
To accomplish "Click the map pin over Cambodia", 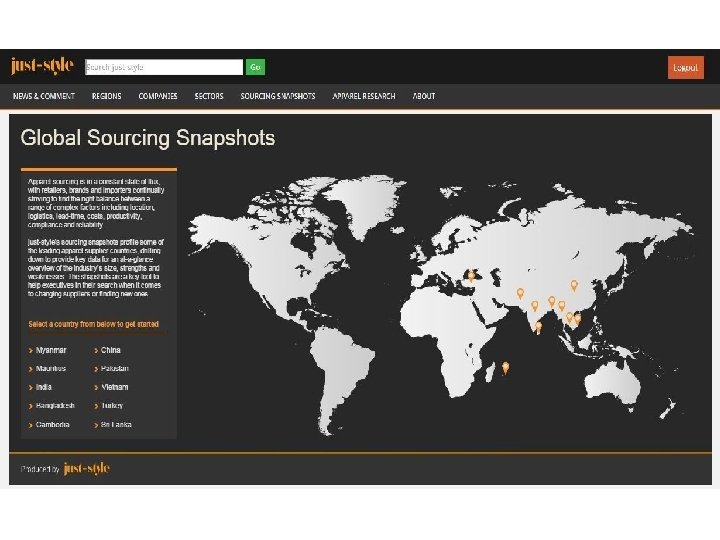I will [x=569, y=318].
